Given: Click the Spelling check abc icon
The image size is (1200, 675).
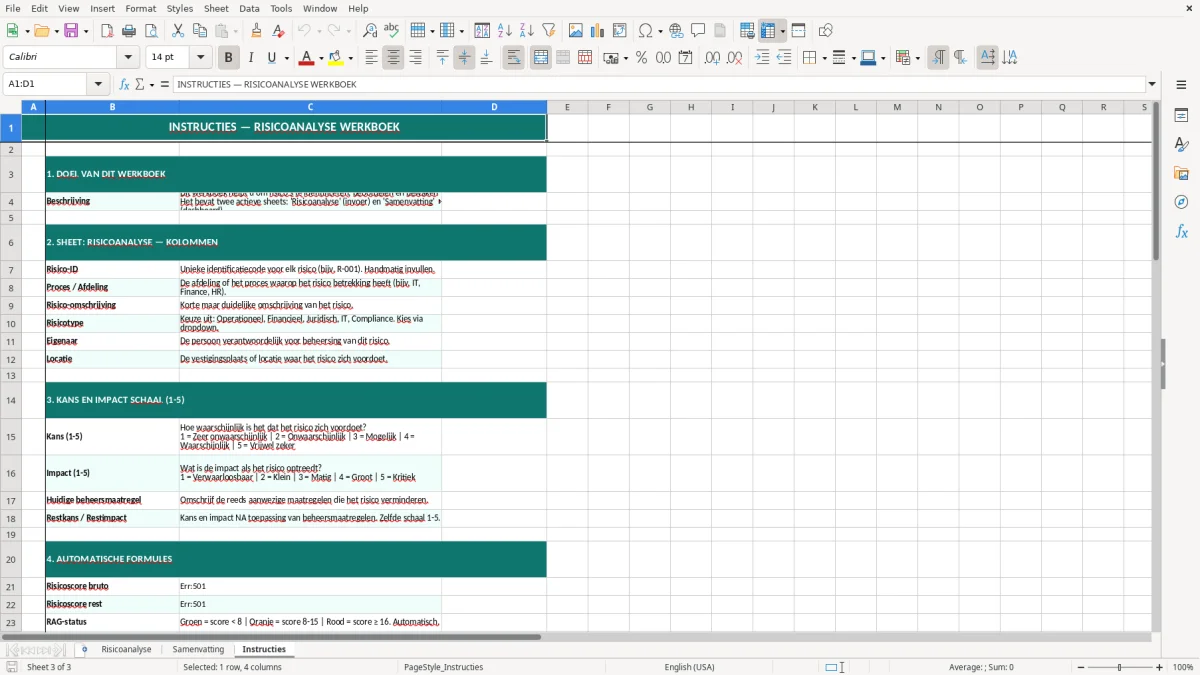Looking at the screenshot, I should pos(392,31).
